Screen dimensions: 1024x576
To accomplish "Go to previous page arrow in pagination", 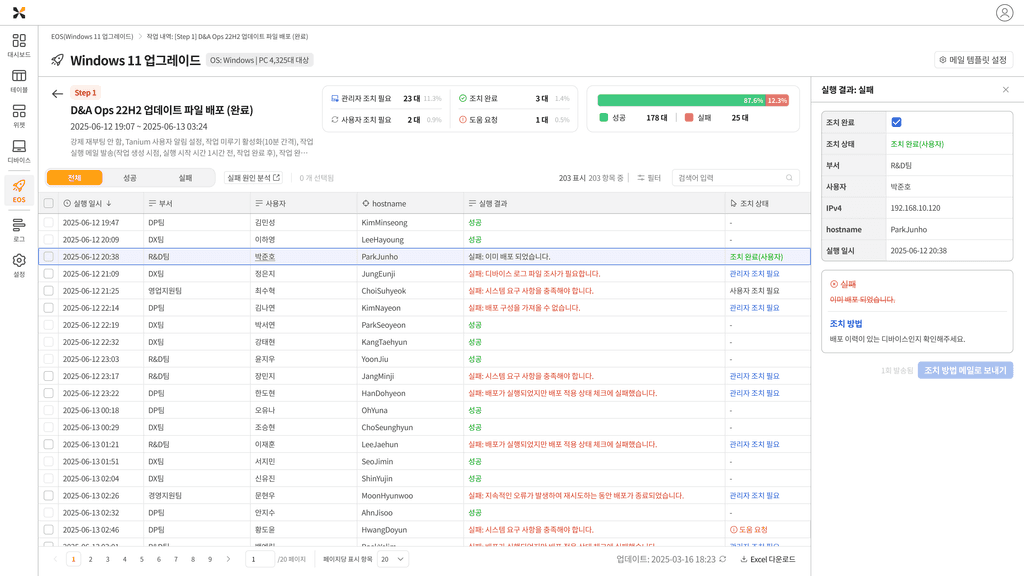I will 56,559.
